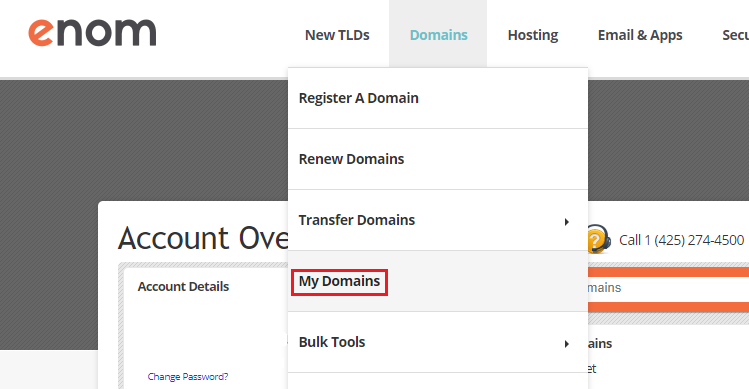Click the Account Details heading
The width and height of the screenshot is (749, 389).
tap(183, 286)
